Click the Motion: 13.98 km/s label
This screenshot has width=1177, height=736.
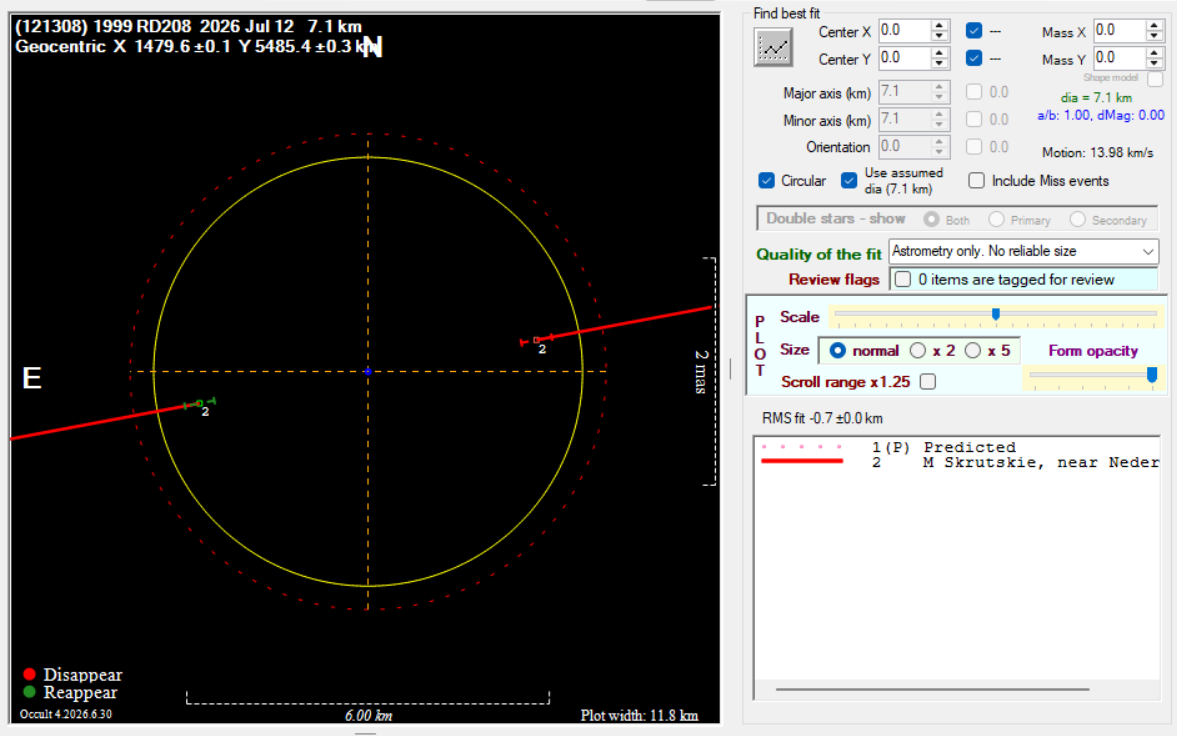pyautogui.click(x=1097, y=152)
